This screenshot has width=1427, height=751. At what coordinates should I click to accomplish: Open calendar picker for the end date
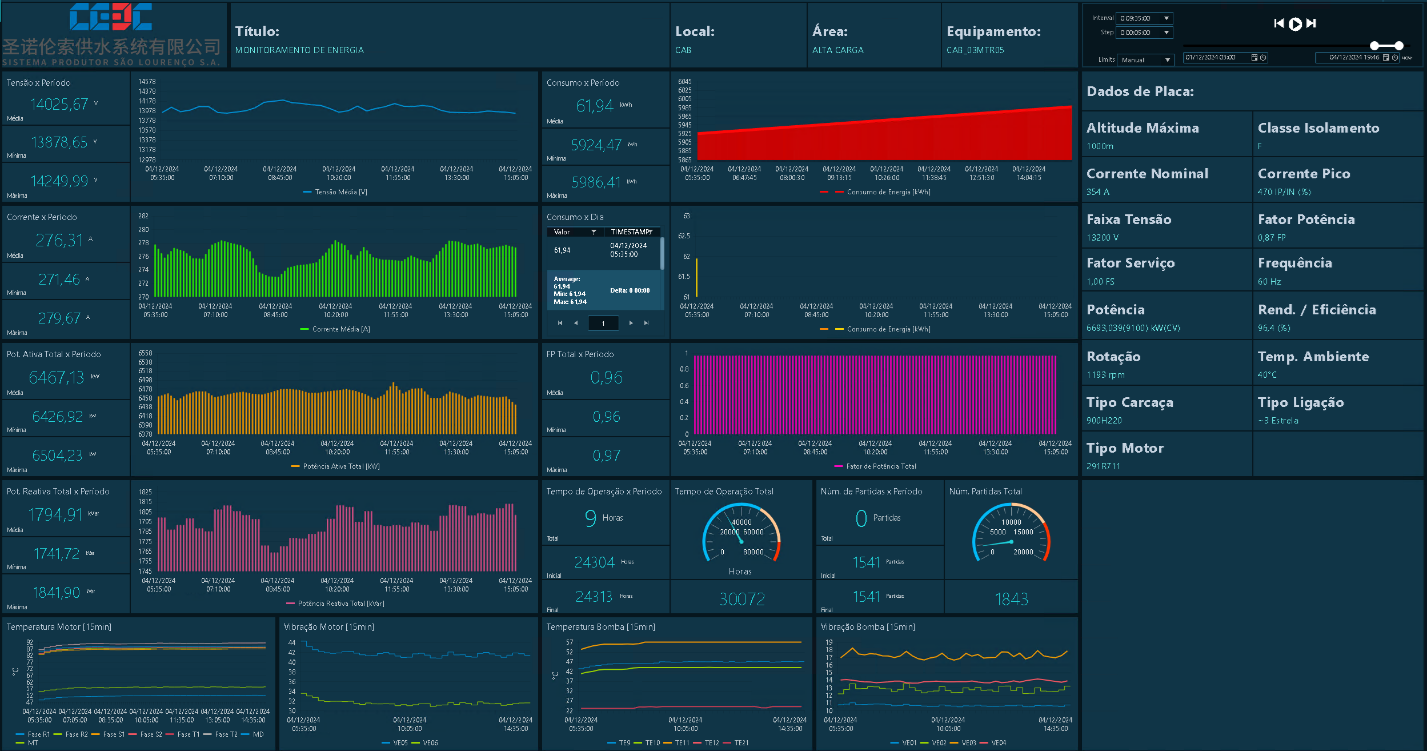coord(1386,58)
